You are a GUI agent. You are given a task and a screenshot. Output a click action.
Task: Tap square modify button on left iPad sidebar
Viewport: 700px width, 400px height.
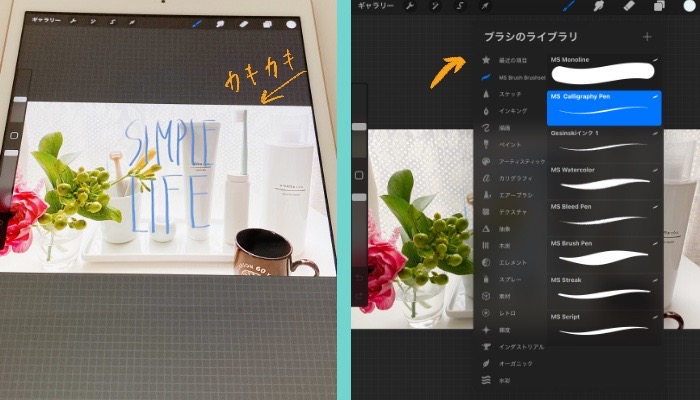click(14, 135)
